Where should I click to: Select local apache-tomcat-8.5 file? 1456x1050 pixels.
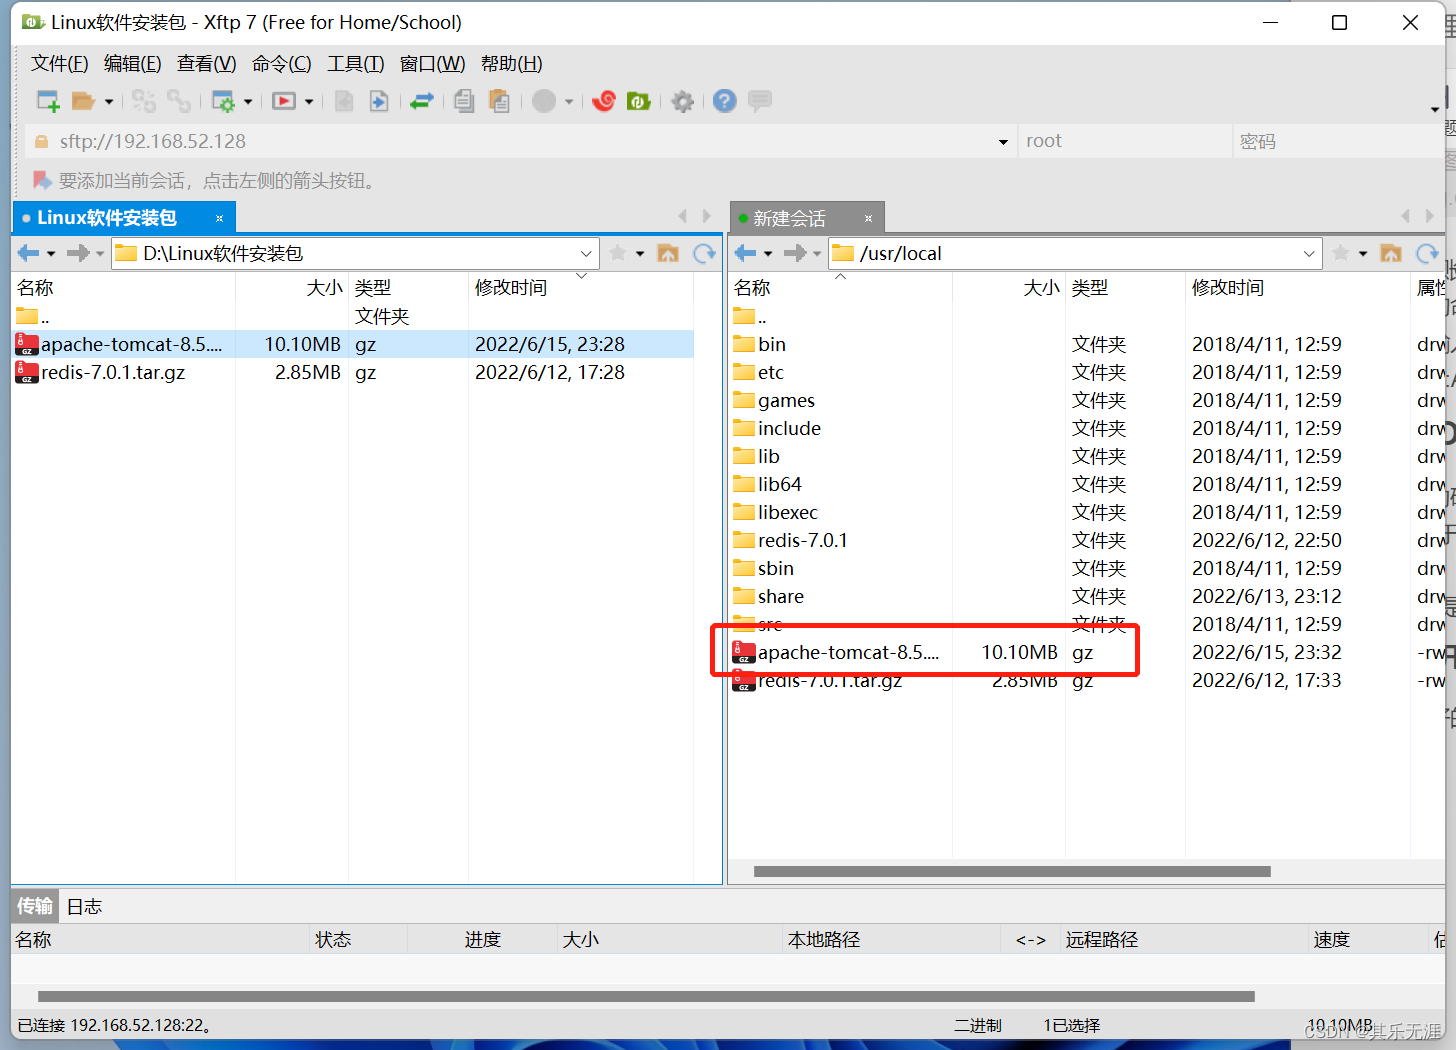[x=353, y=344]
